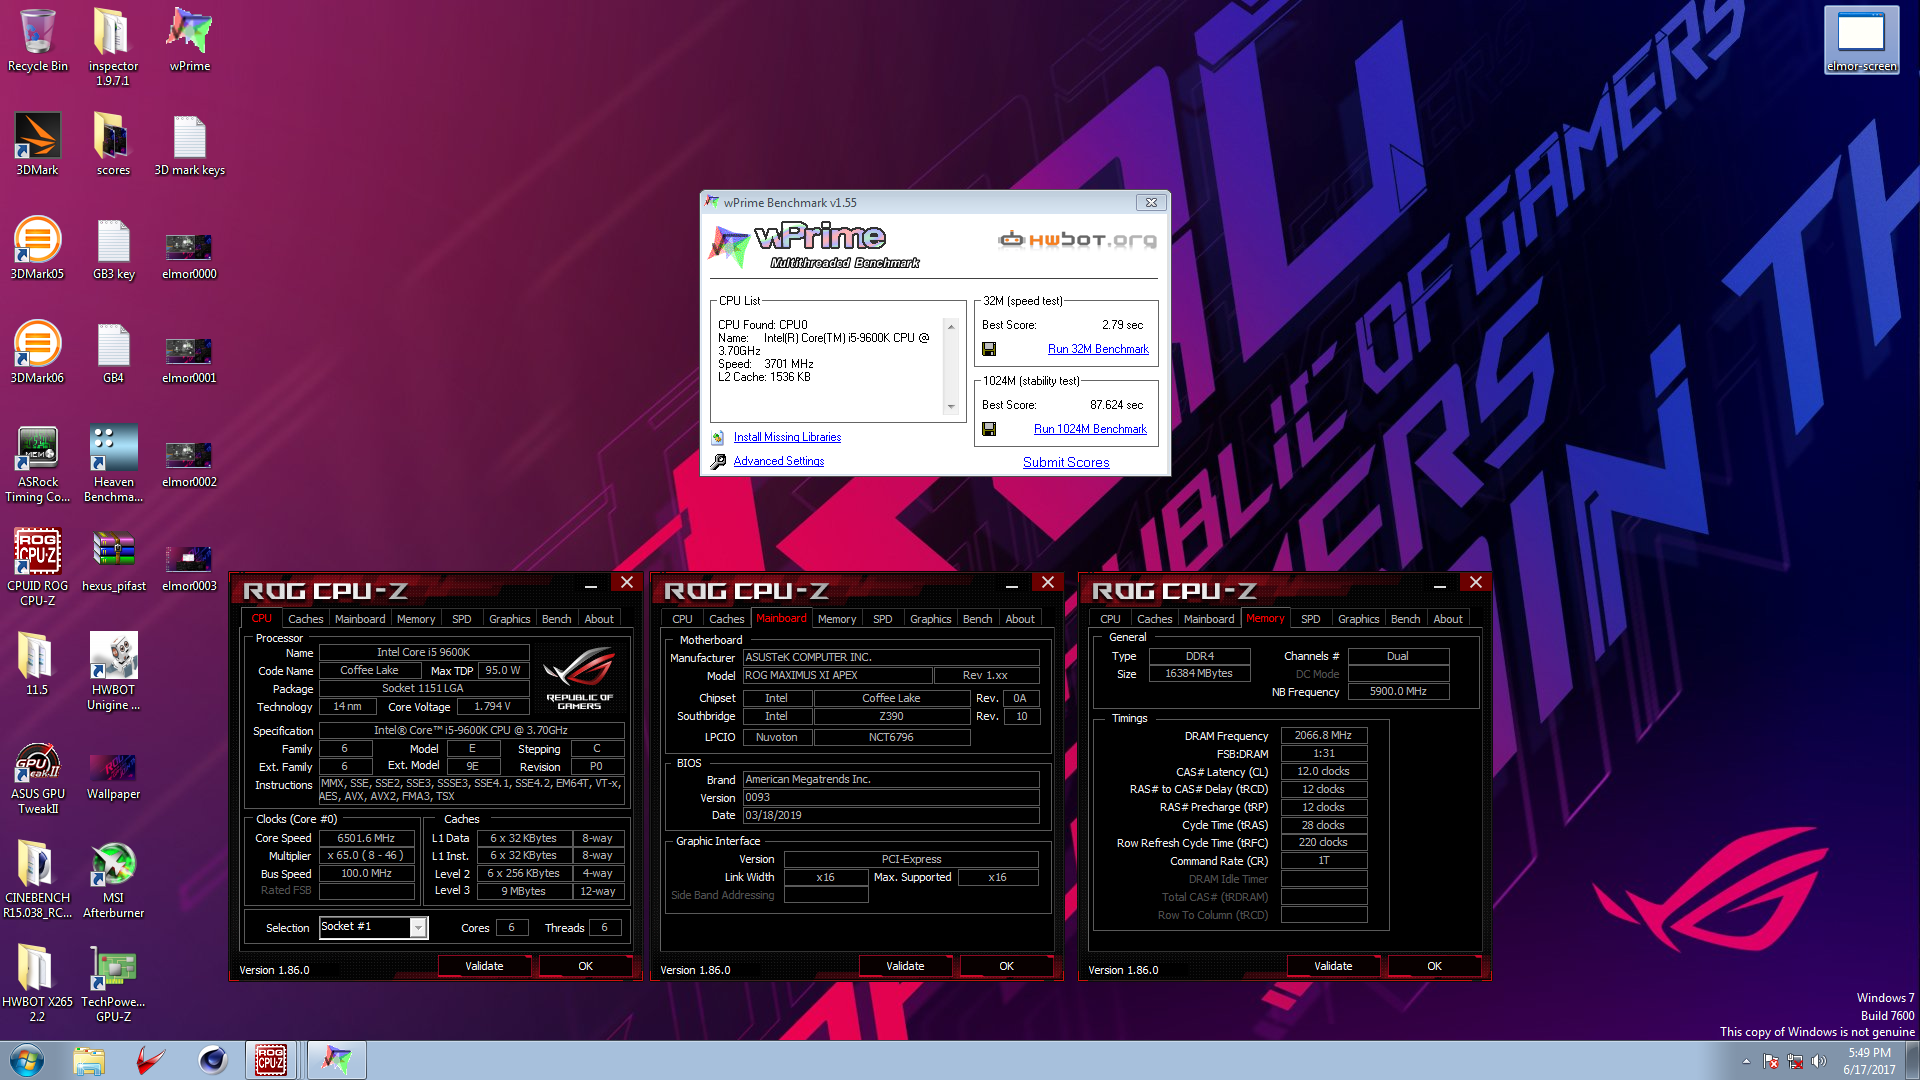The height and width of the screenshot is (1080, 1920).
Task: Launch HWBOT Unigine desktop icon
Action: [x=113, y=672]
